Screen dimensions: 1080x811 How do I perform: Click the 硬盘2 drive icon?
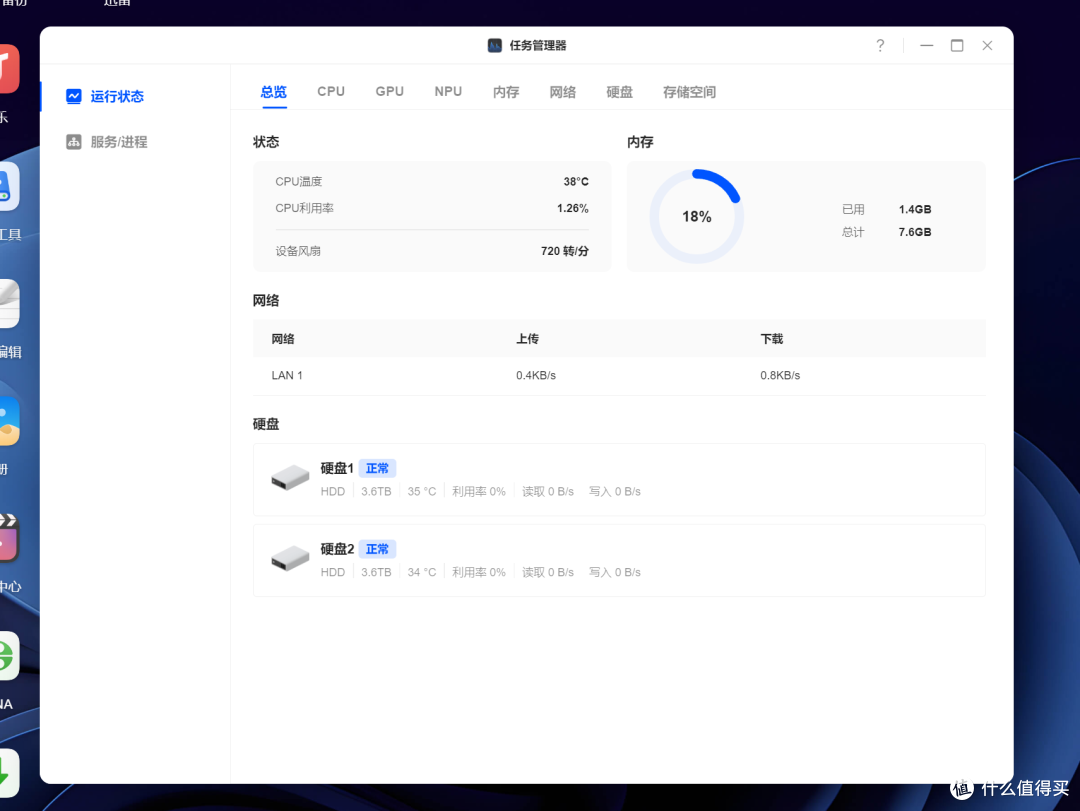click(x=290, y=558)
